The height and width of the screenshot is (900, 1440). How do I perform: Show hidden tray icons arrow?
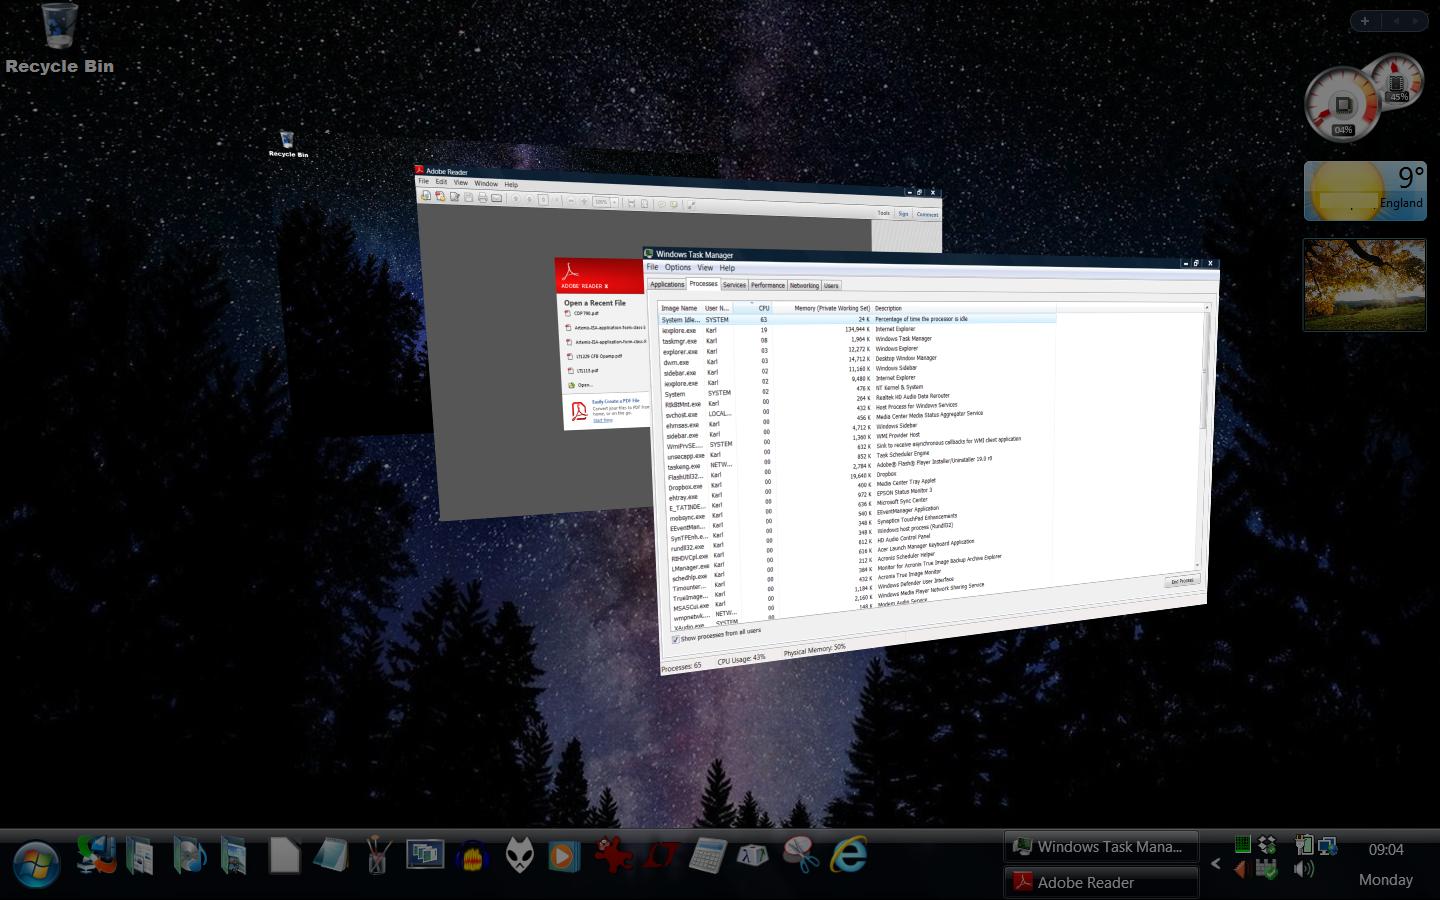pos(1216,863)
